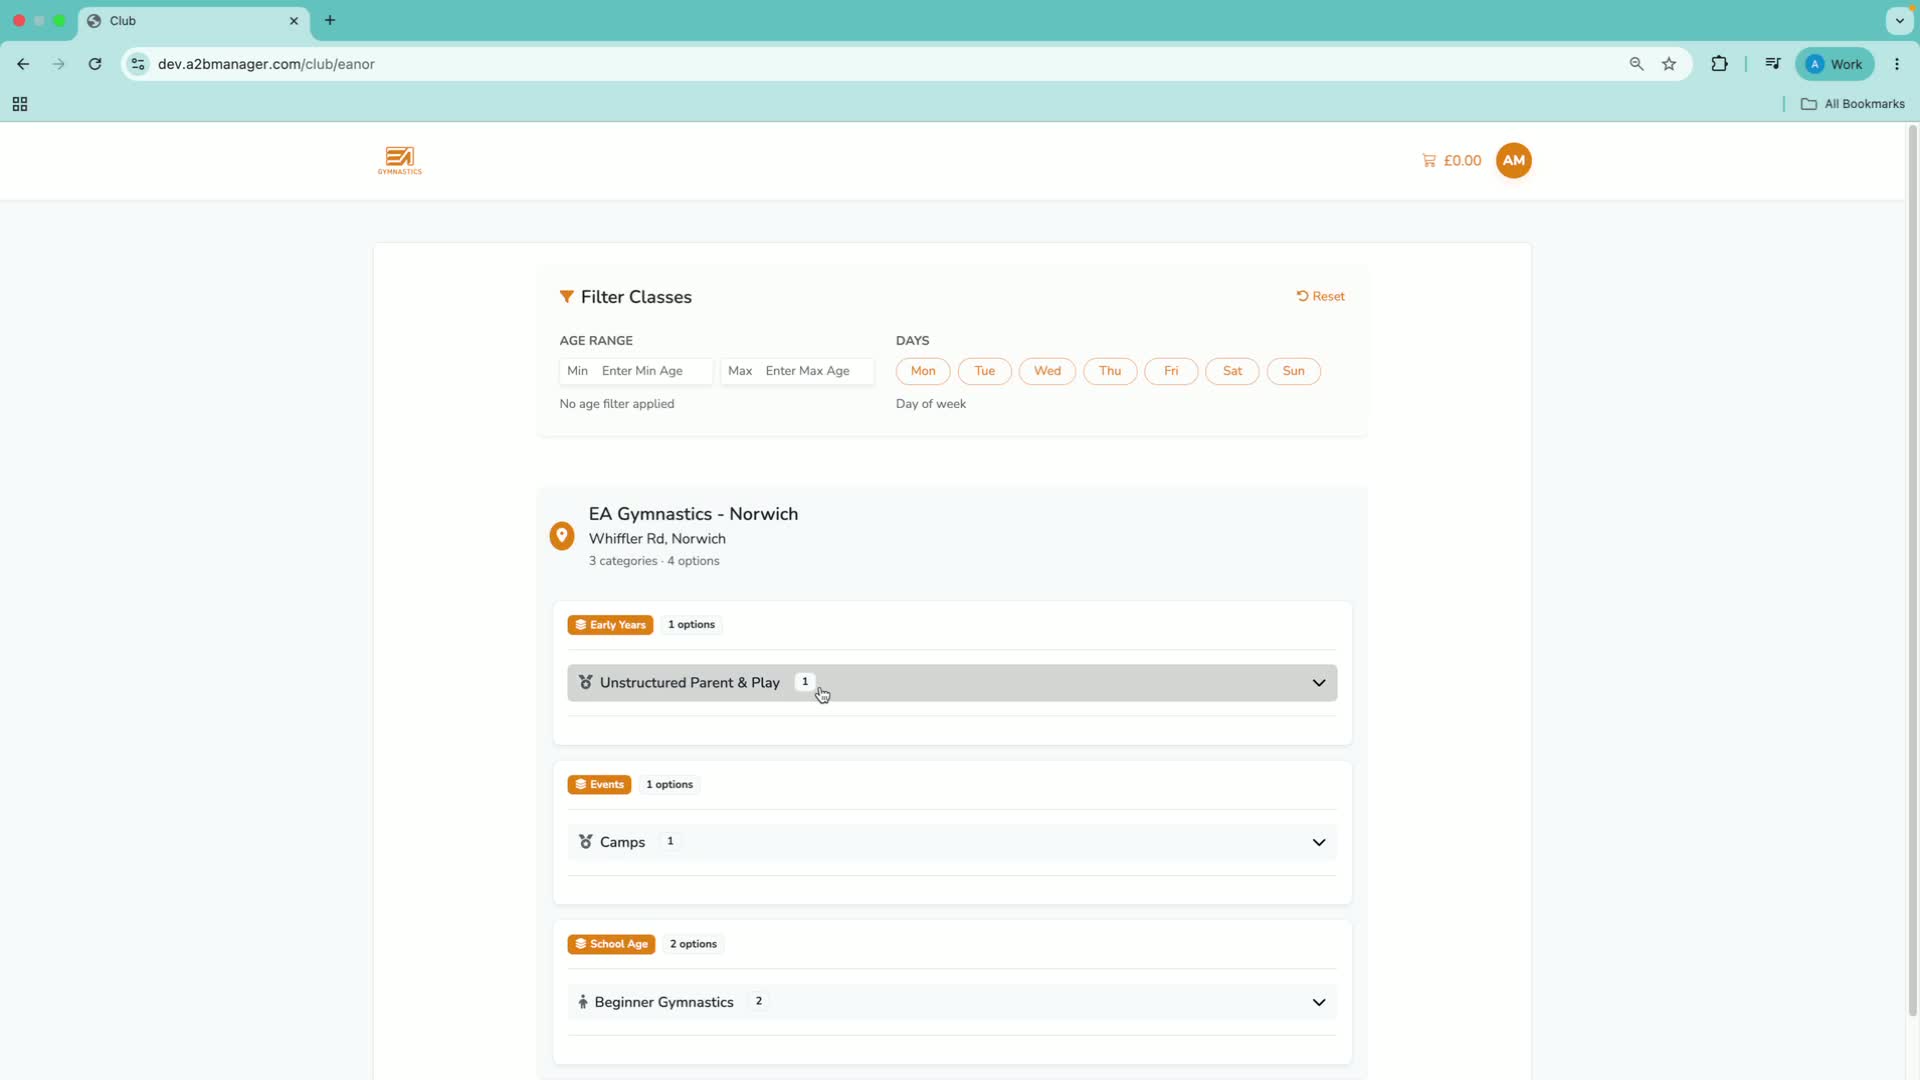Screen dimensions: 1920x1080
Task: Expand the Camps section chevron
Action: point(1319,843)
